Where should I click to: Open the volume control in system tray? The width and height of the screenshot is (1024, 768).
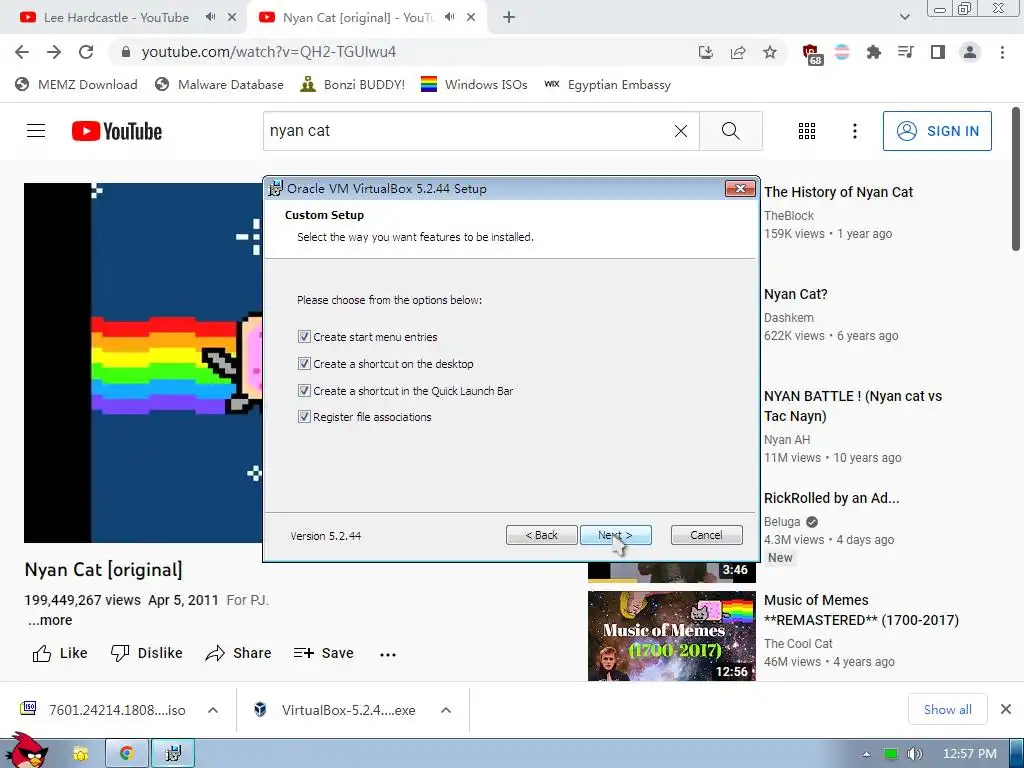coord(915,754)
